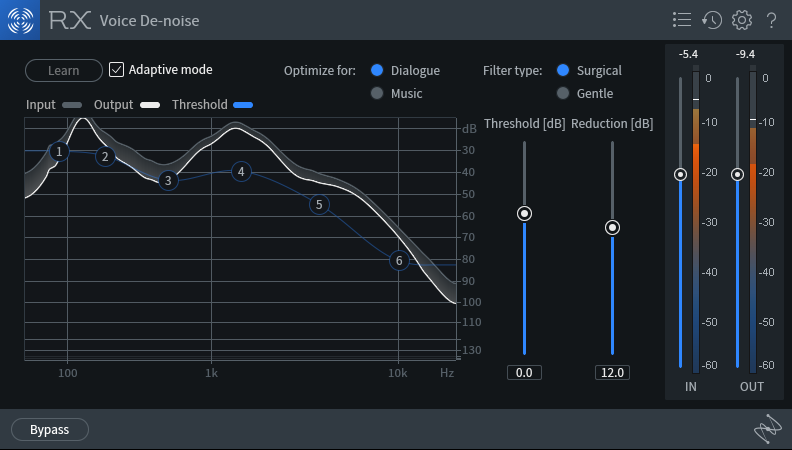
Task: Select threshold node 3
Action: (x=168, y=180)
